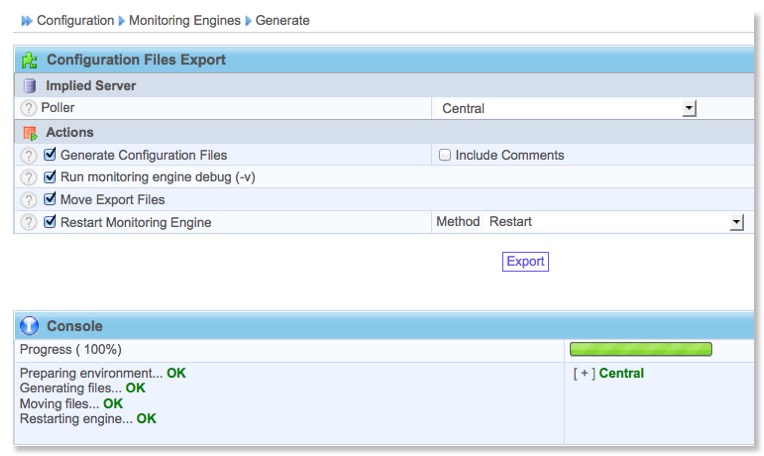Viewport: 764px width, 456px height.
Task: Click help icon for Generate Configuration Files
Action: 29,155
